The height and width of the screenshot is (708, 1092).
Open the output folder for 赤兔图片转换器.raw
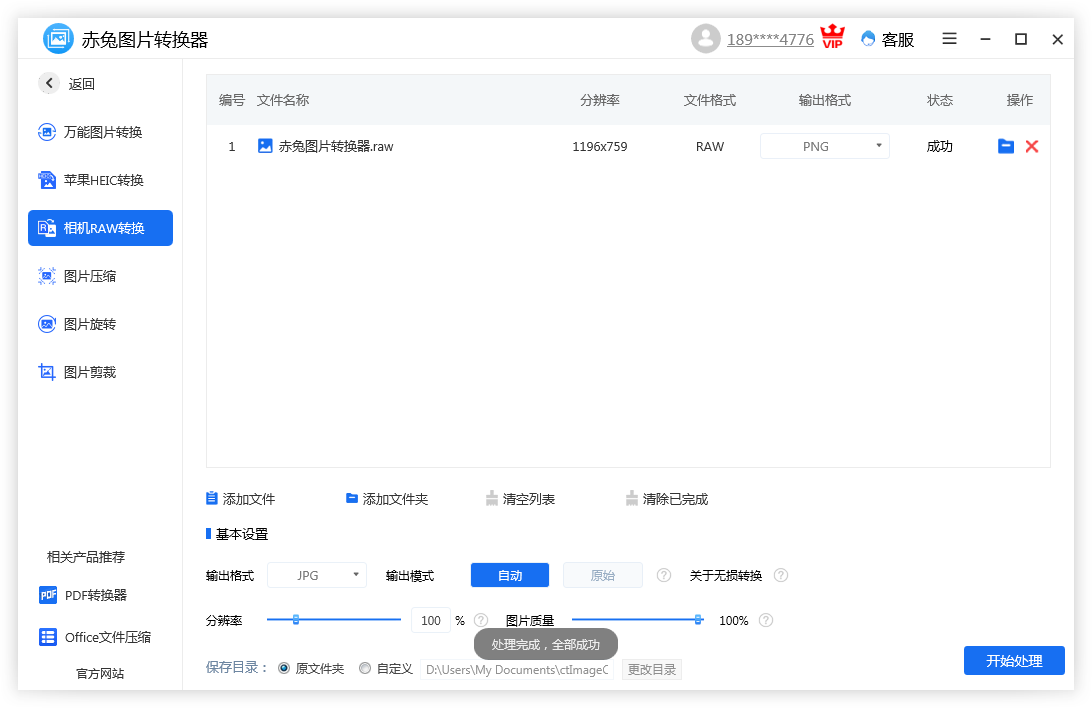1006,146
